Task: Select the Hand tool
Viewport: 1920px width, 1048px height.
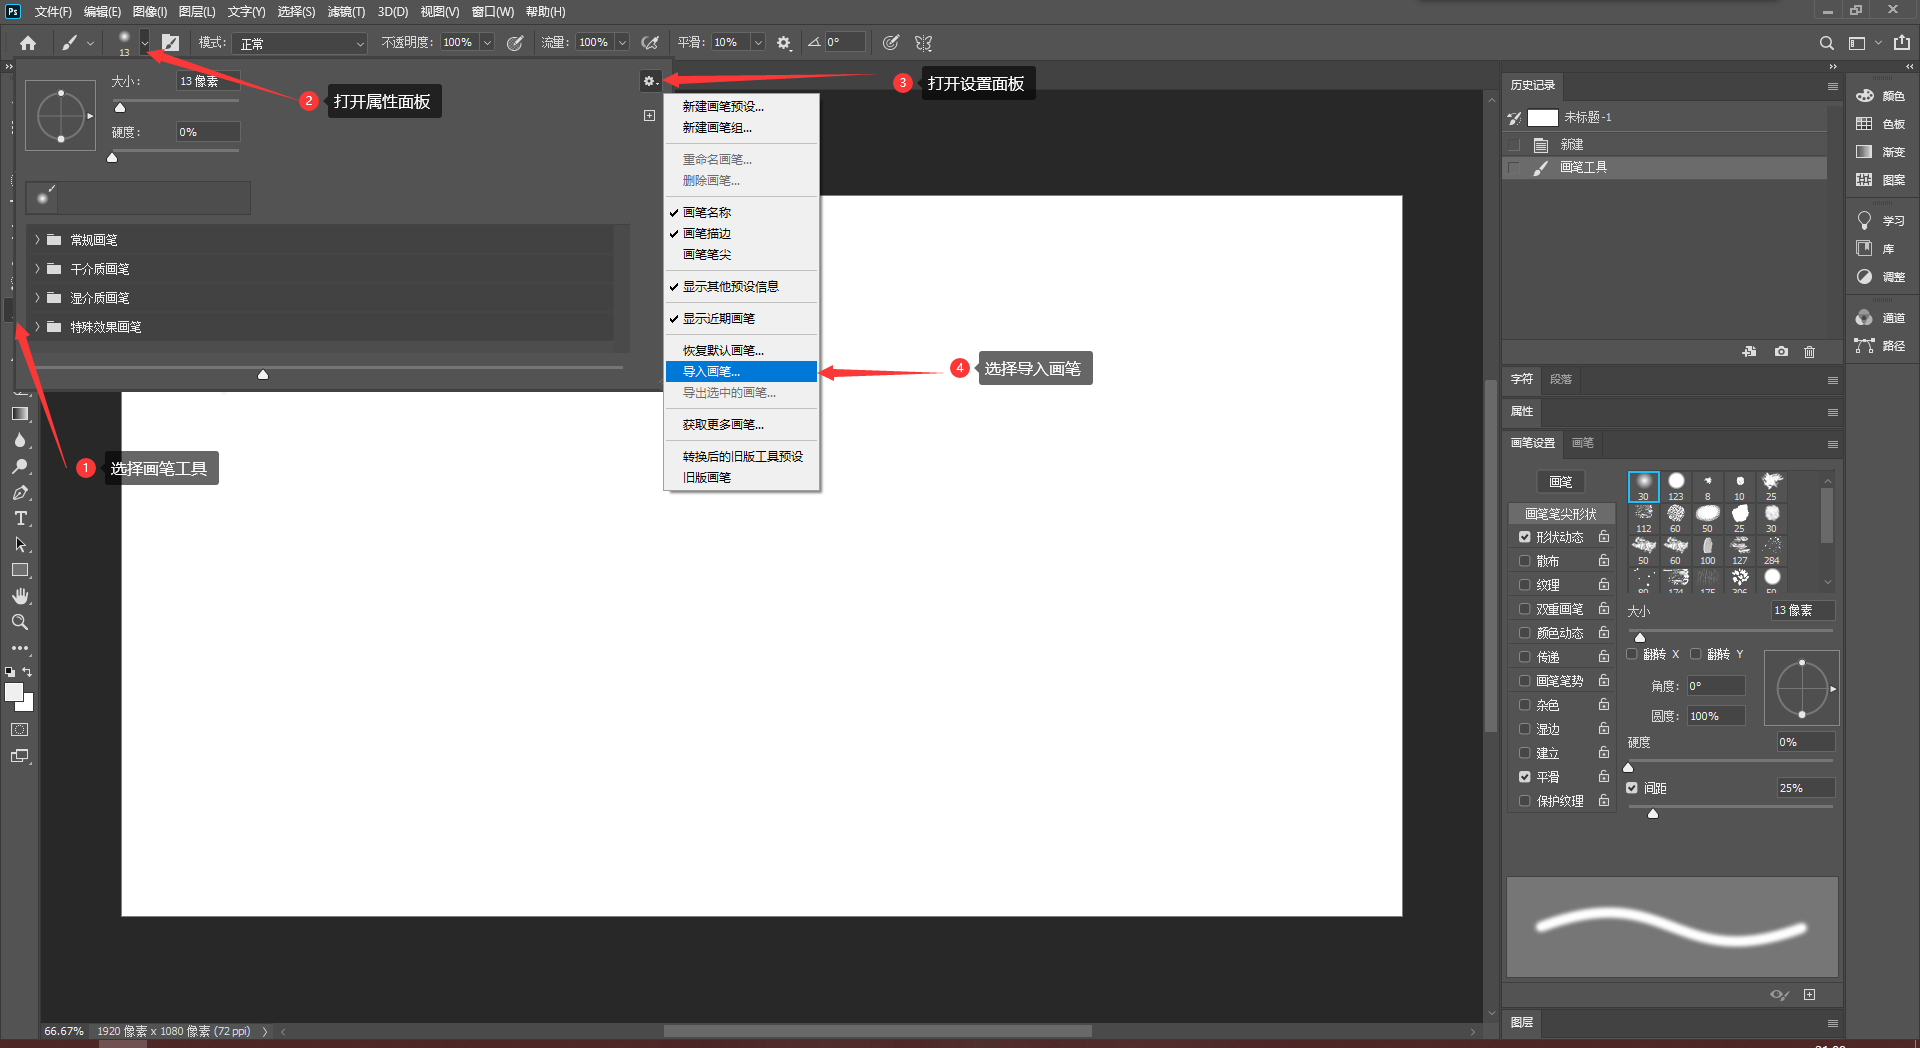Action: (20, 596)
